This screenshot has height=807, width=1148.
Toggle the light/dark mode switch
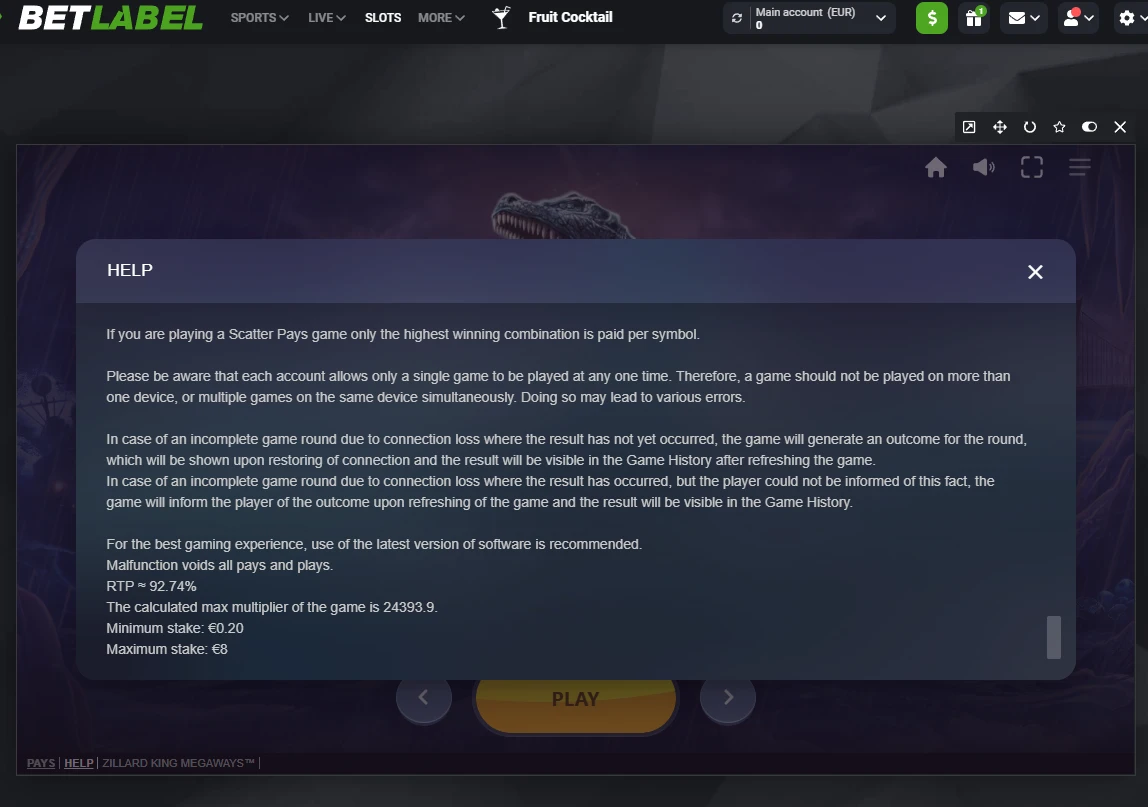pyautogui.click(x=1089, y=127)
